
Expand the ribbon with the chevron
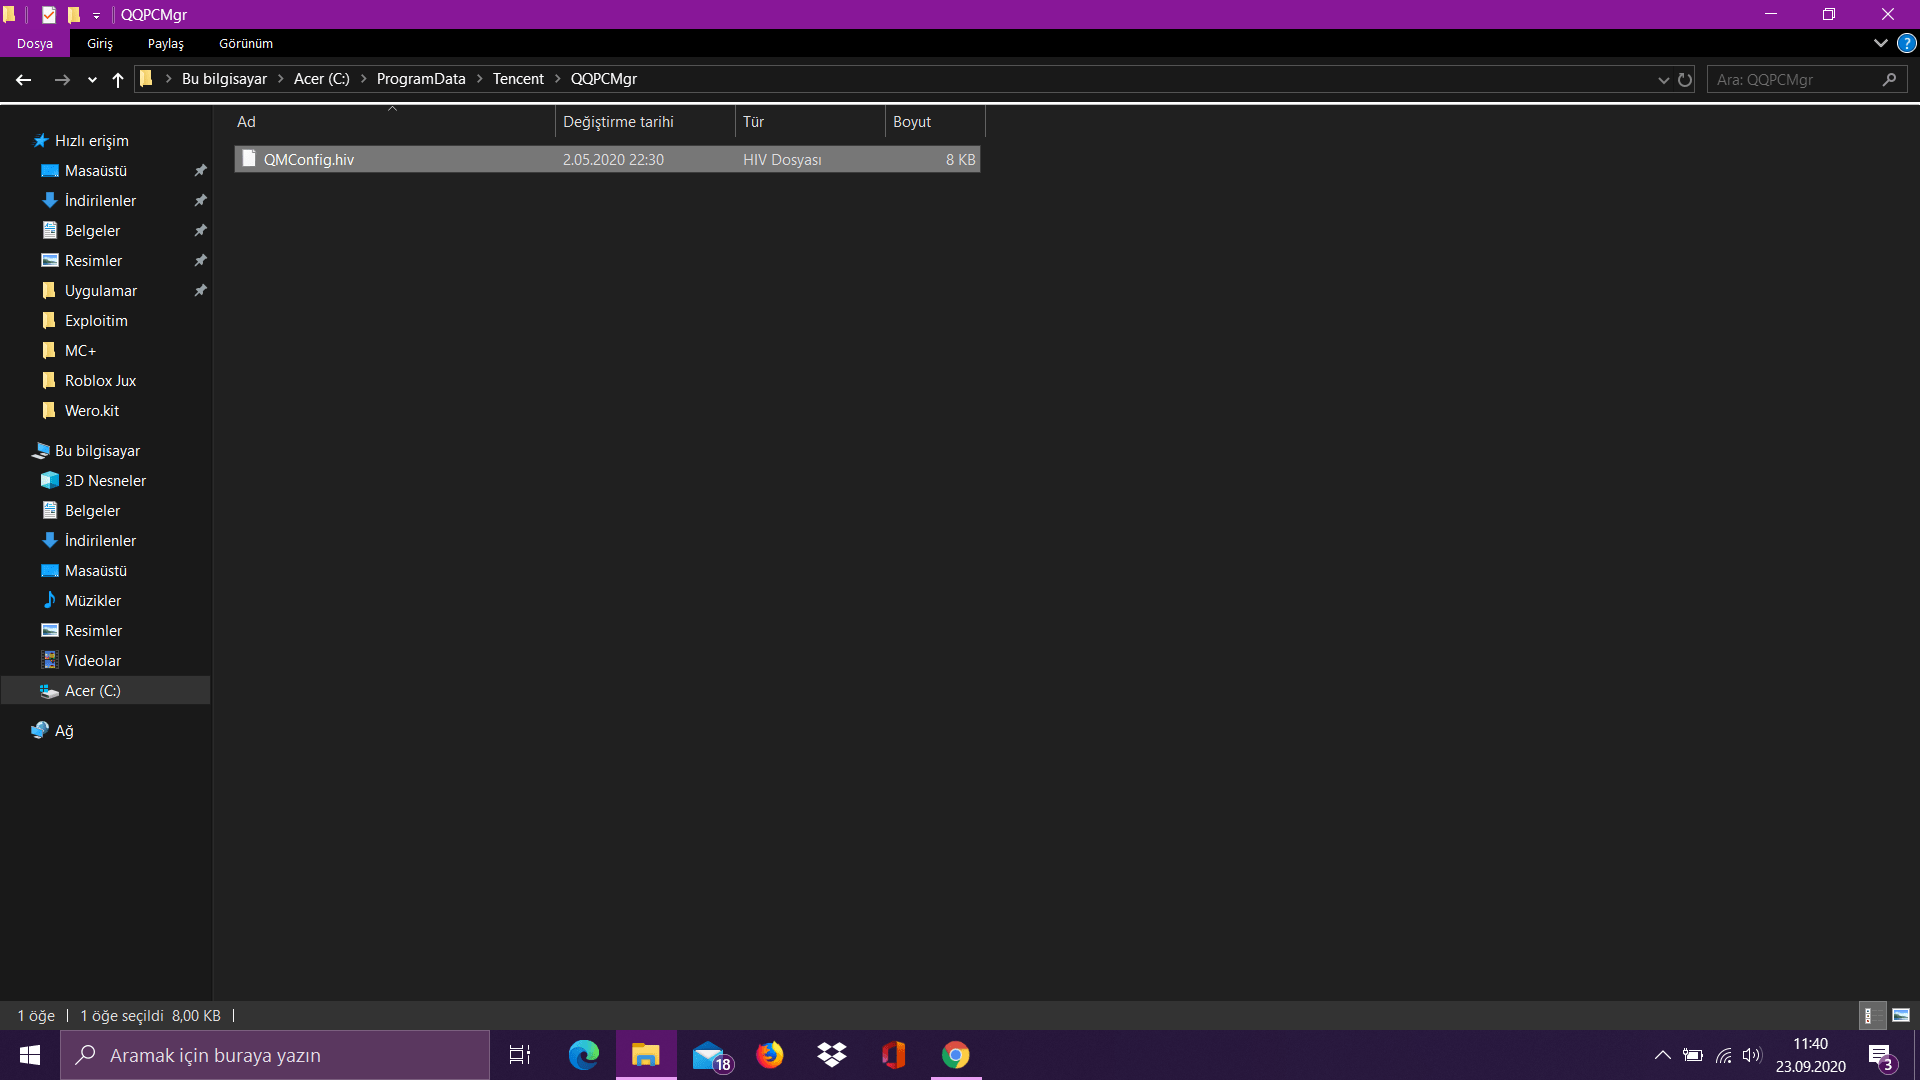(1880, 43)
